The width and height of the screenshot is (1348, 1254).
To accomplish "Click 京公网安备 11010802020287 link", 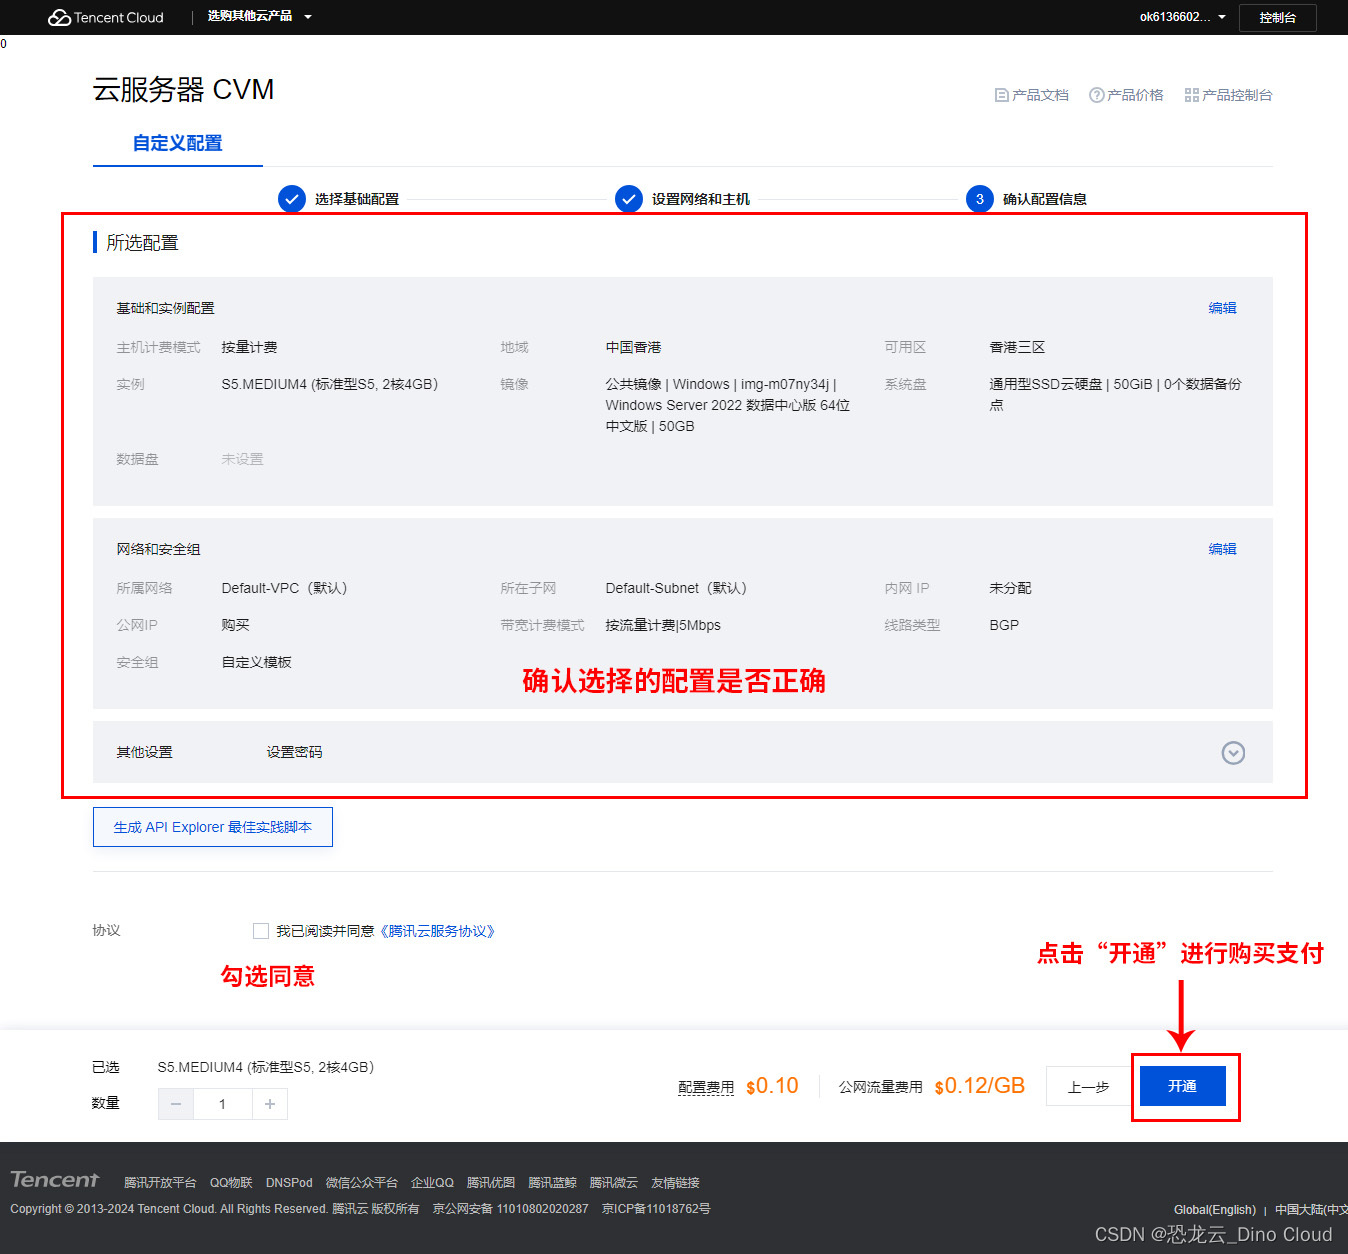I will click(x=510, y=1209).
